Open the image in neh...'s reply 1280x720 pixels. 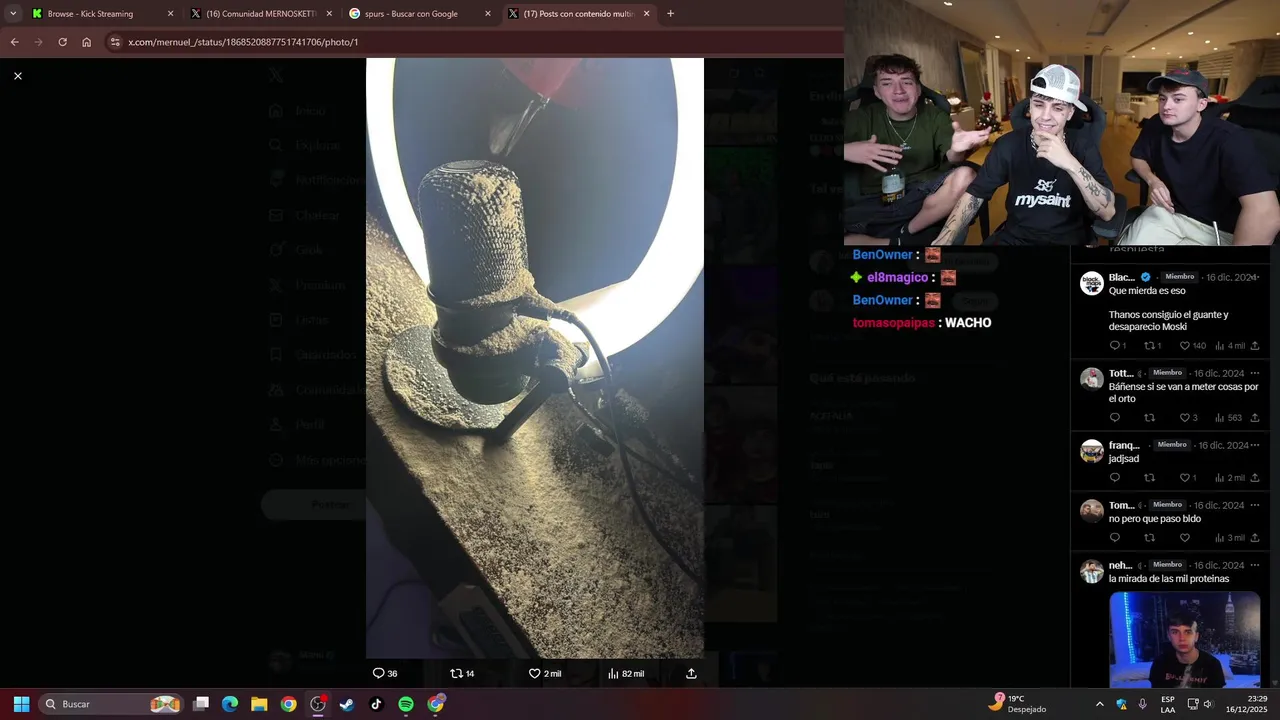[1184, 640]
